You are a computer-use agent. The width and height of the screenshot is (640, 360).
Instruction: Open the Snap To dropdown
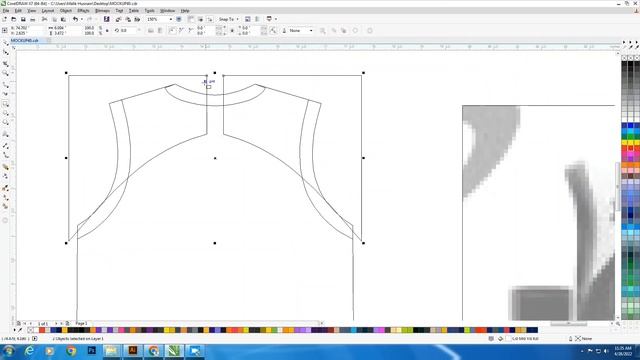tap(229, 19)
